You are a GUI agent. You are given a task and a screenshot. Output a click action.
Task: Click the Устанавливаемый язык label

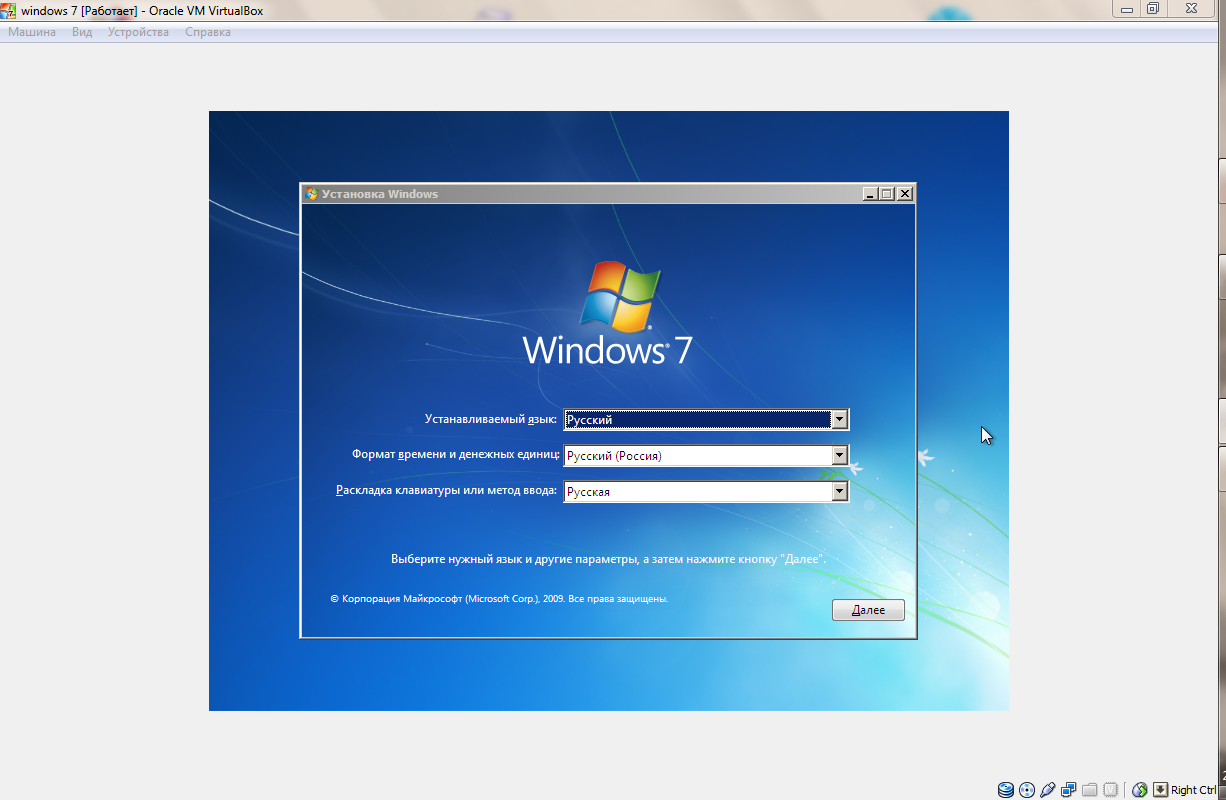tap(491, 420)
